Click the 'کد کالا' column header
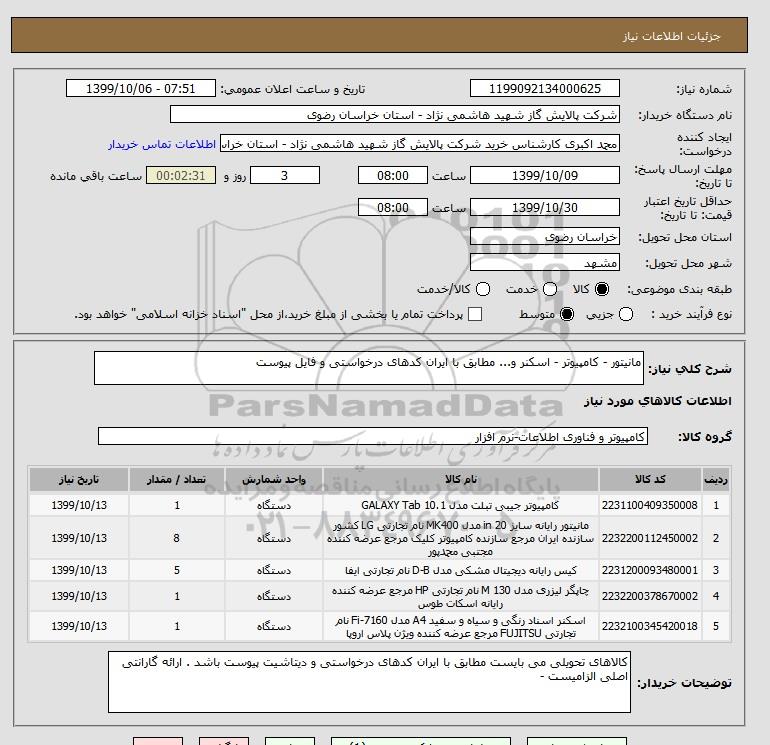The image size is (770, 745). pyautogui.click(x=650, y=479)
